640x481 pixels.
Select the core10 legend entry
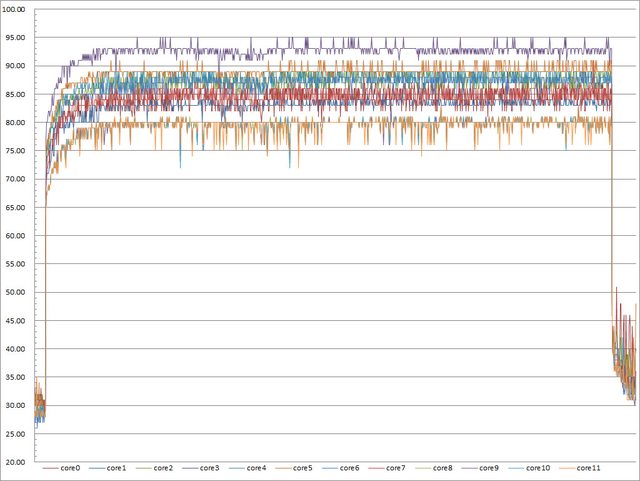pos(537,468)
